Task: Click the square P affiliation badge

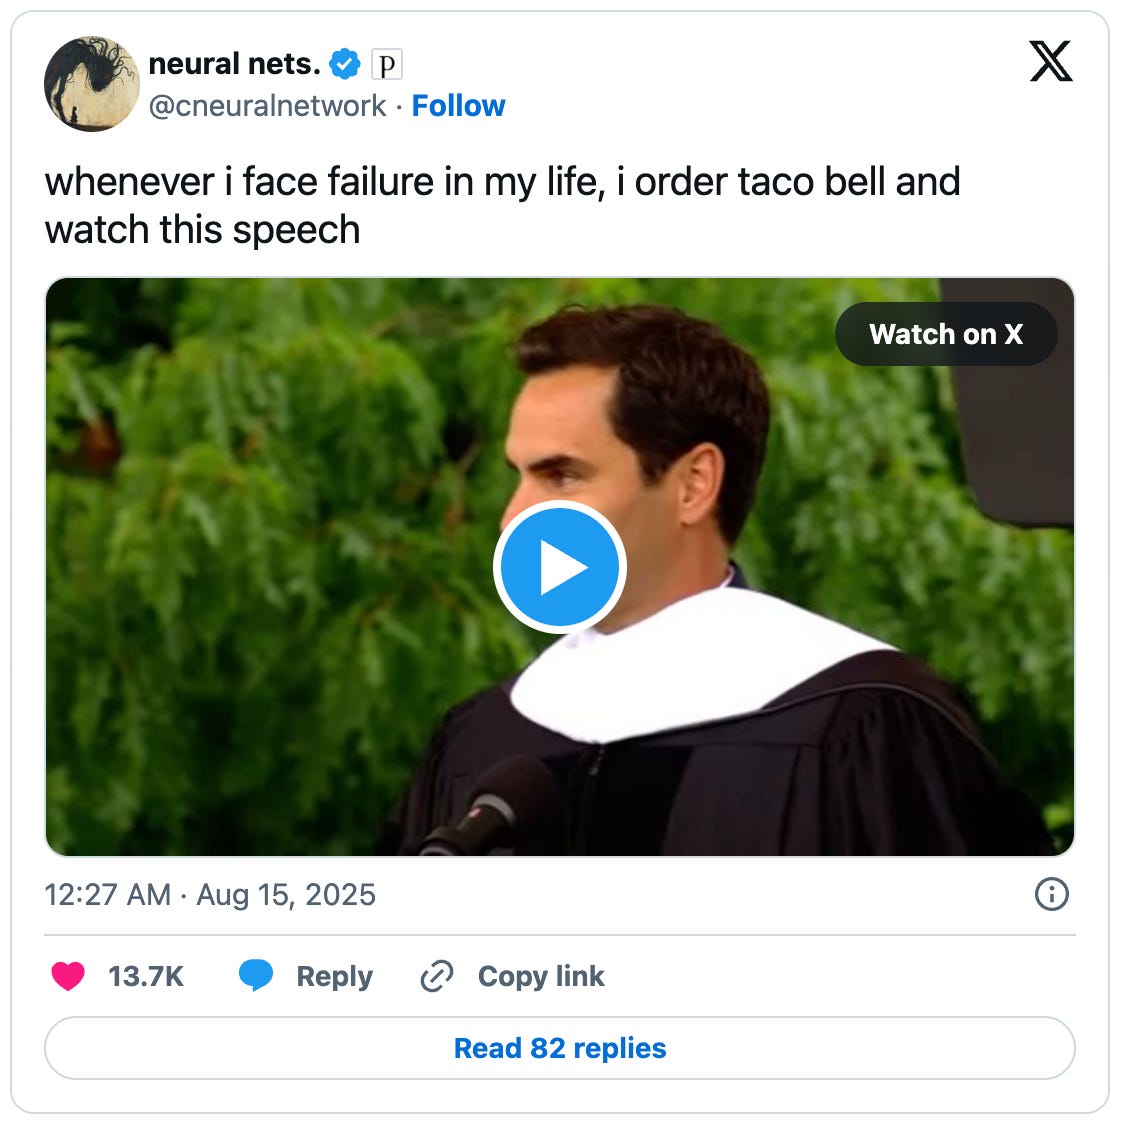Action: point(387,65)
